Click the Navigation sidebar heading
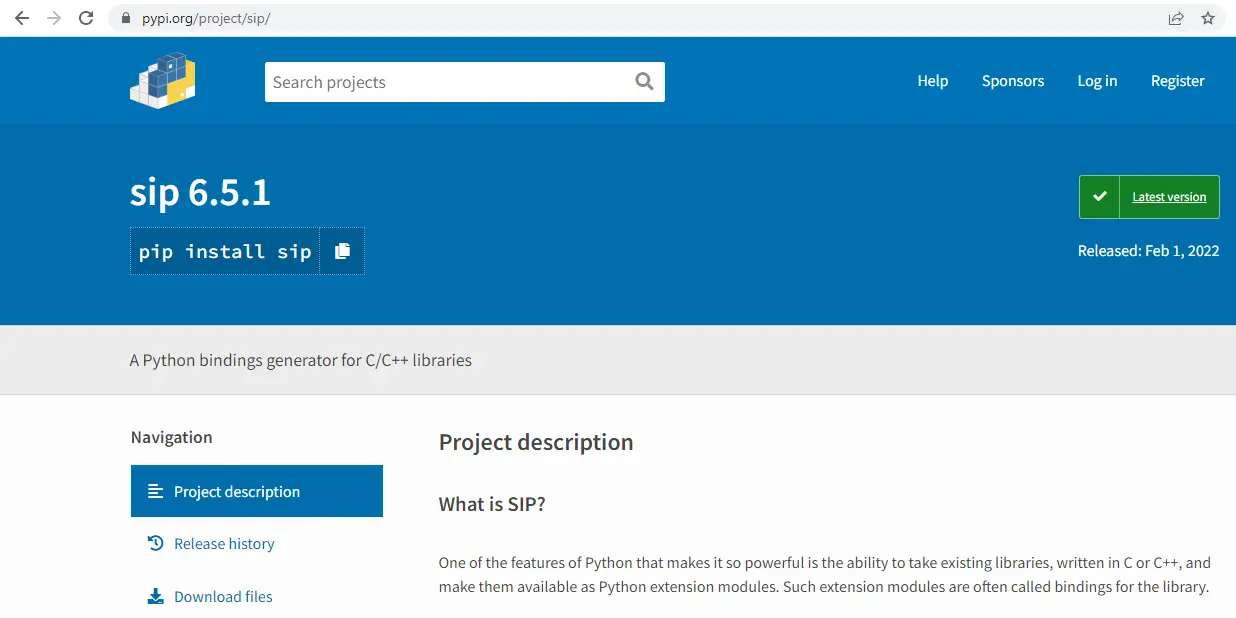Image resolution: width=1236 pixels, height=618 pixels. pos(171,437)
